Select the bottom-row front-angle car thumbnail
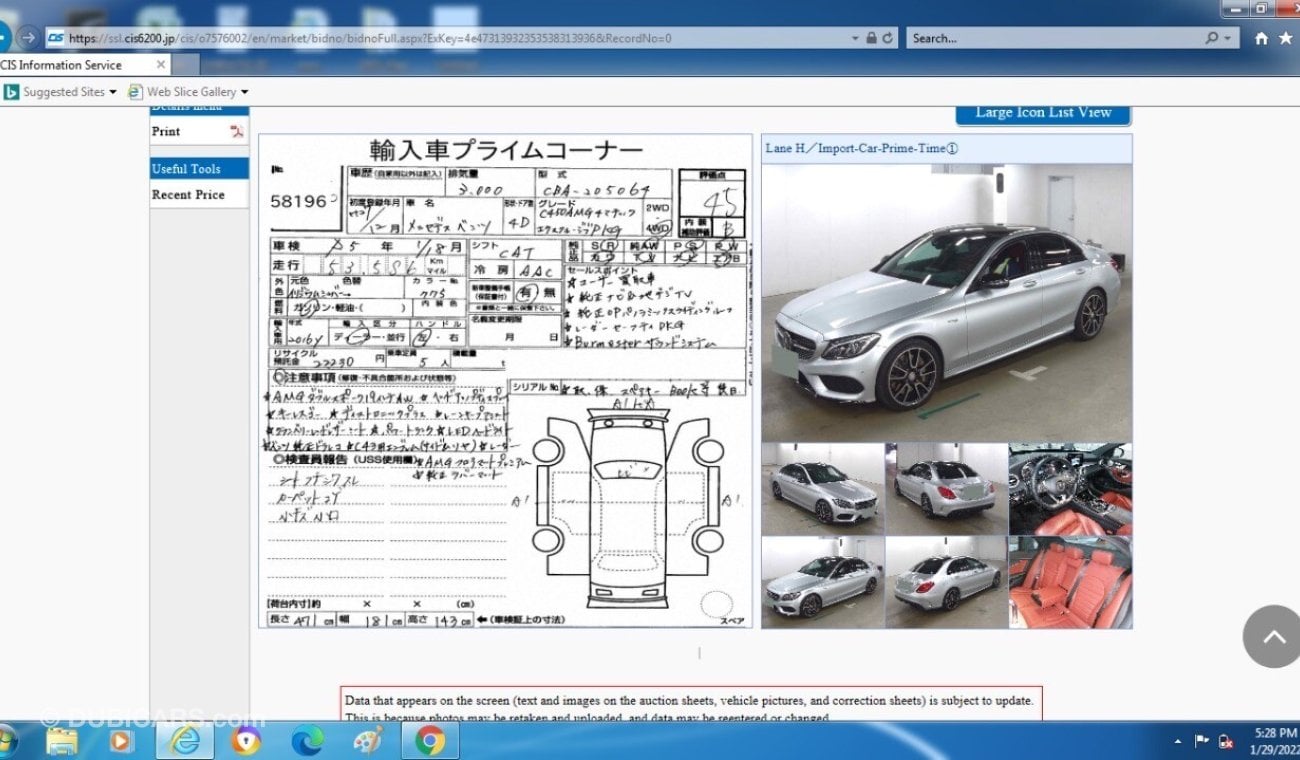 coord(823,582)
